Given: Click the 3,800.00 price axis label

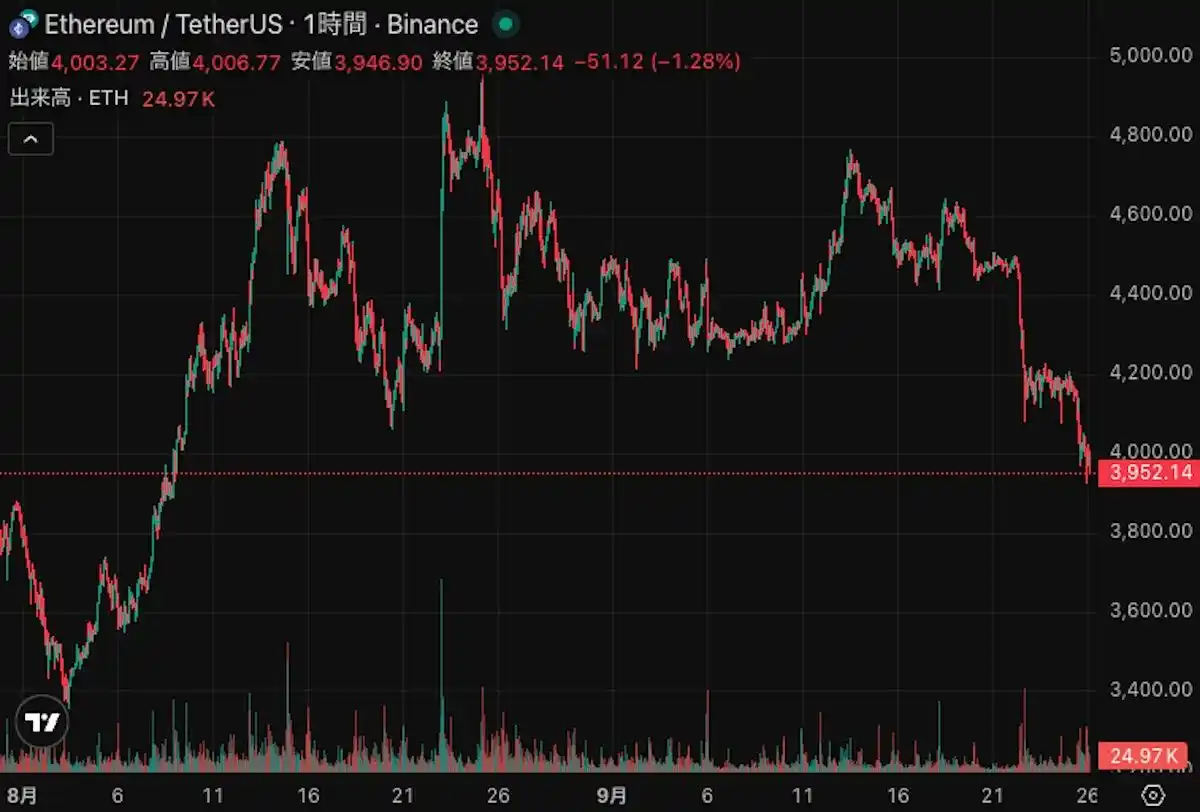Looking at the screenshot, I should click(1151, 531).
